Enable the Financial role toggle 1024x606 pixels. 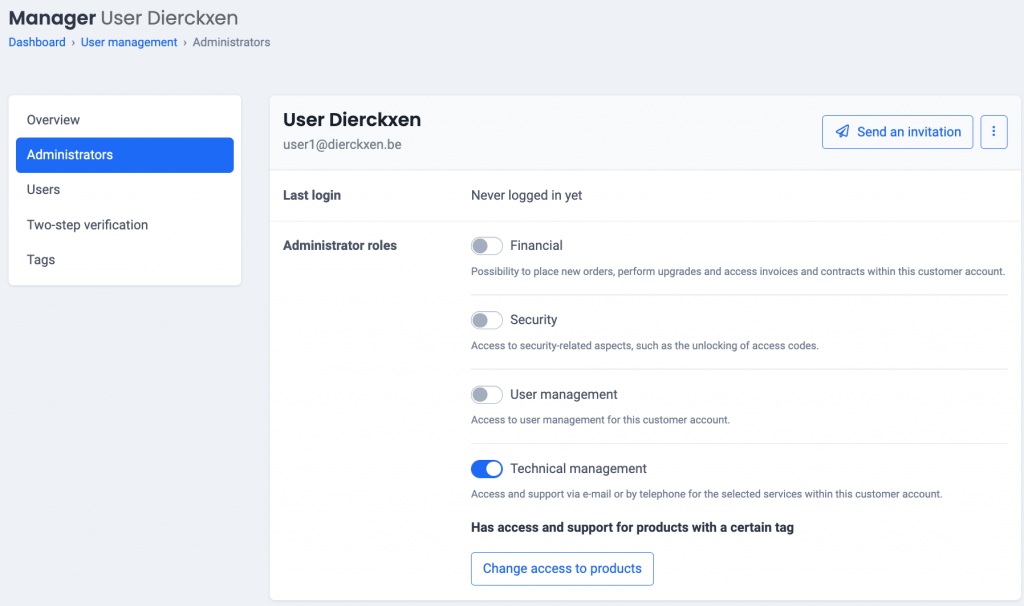click(487, 246)
